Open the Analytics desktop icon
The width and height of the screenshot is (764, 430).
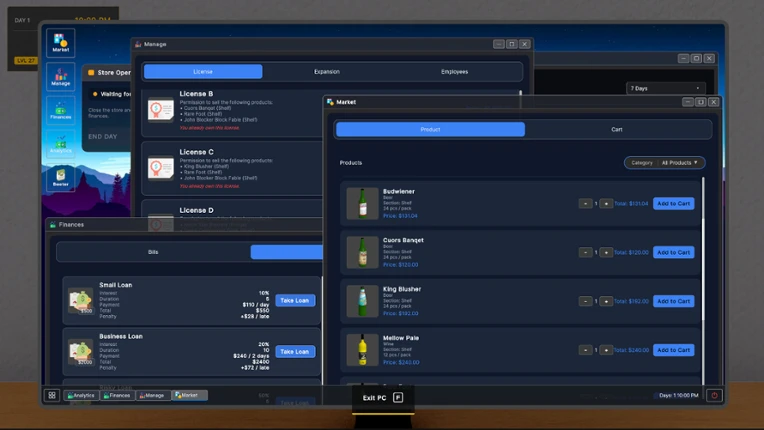point(60,144)
